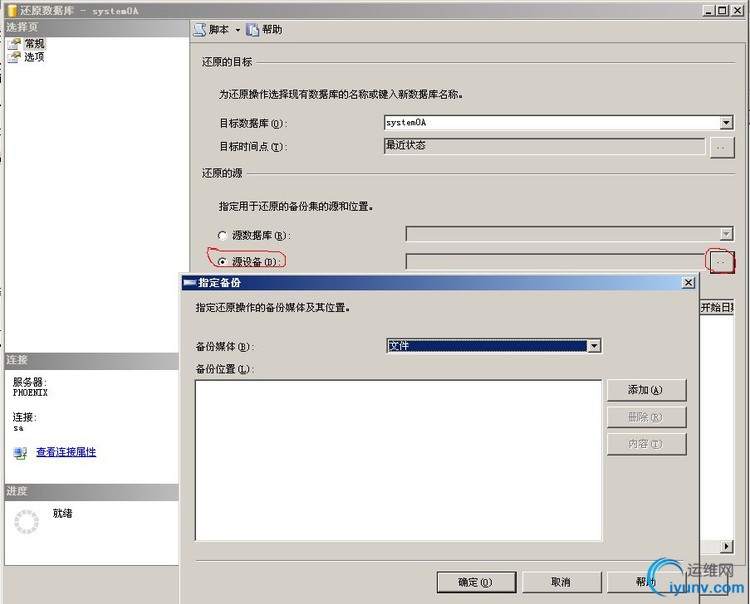750x604 pixels.
Task: Close the 指定备份 dialog
Action: 688,283
